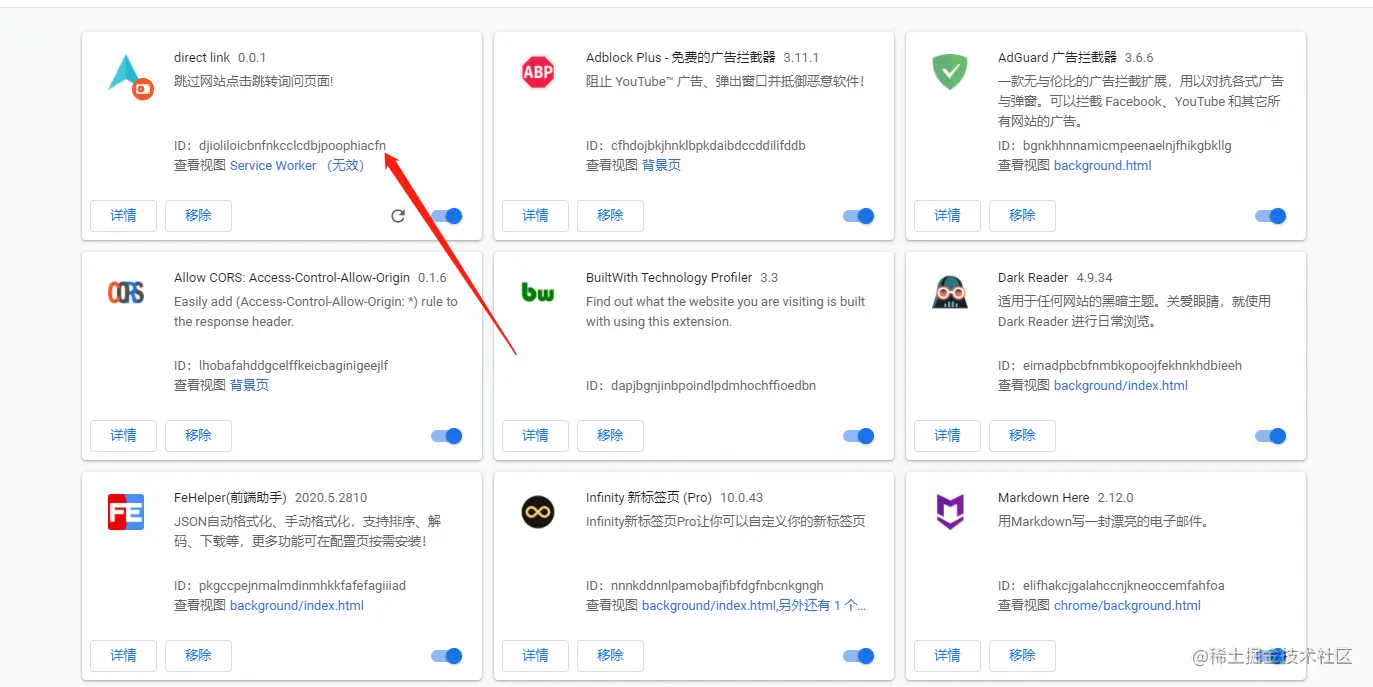Viewport: 1373px width, 687px height.
Task: Click the Markdown Here purple icon
Action: coord(950,512)
